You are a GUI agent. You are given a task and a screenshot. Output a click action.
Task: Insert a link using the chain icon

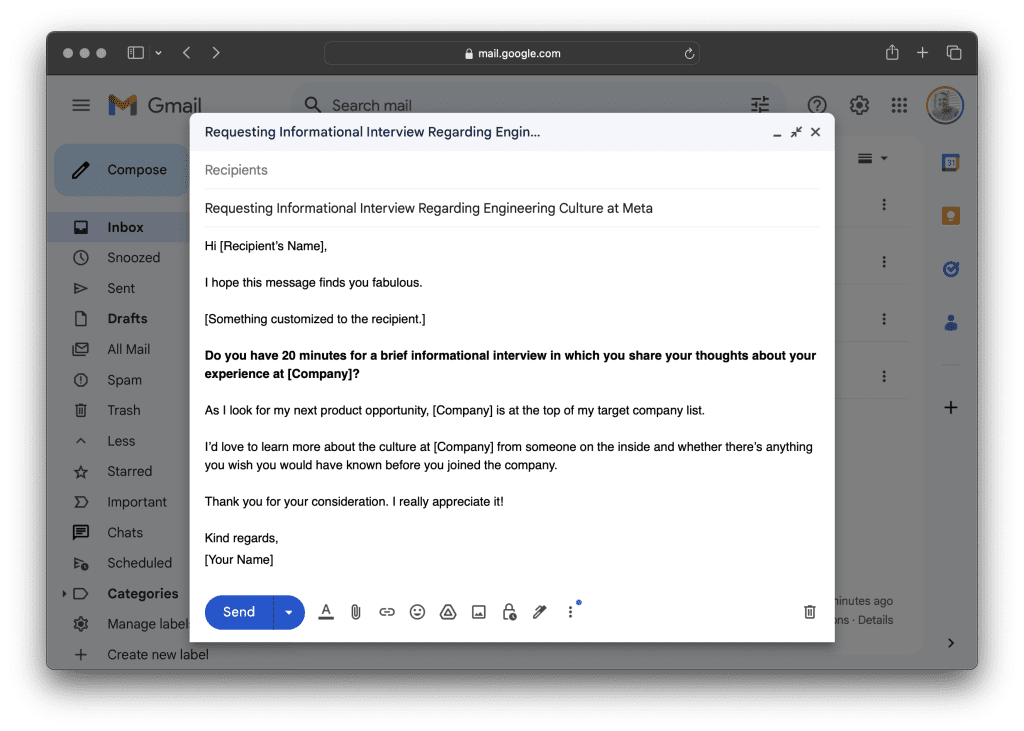click(387, 612)
